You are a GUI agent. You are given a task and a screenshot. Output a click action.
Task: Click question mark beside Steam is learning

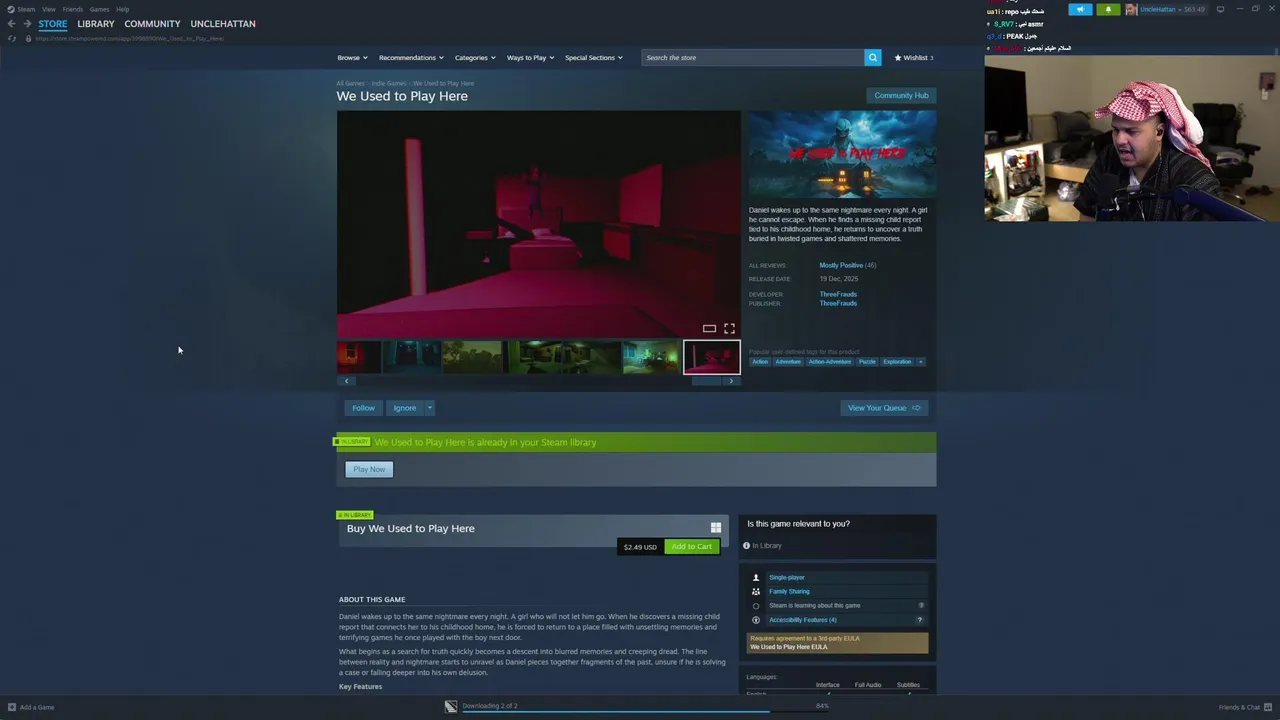click(x=921, y=605)
